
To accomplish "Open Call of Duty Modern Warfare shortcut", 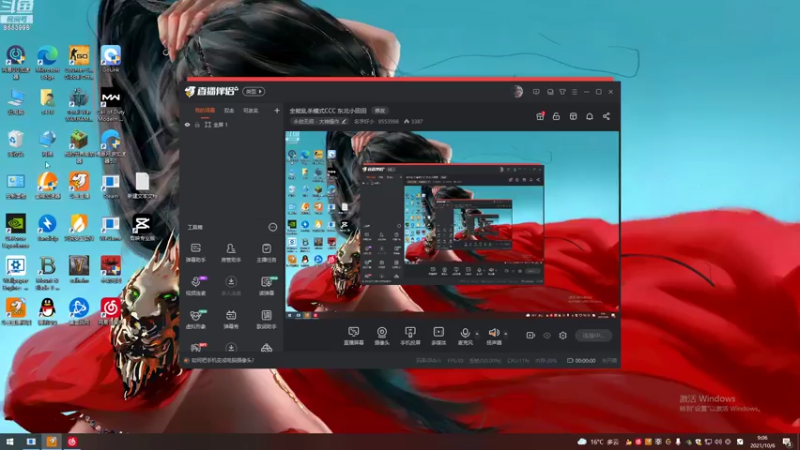I will pyautogui.click(x=111, y=105).
